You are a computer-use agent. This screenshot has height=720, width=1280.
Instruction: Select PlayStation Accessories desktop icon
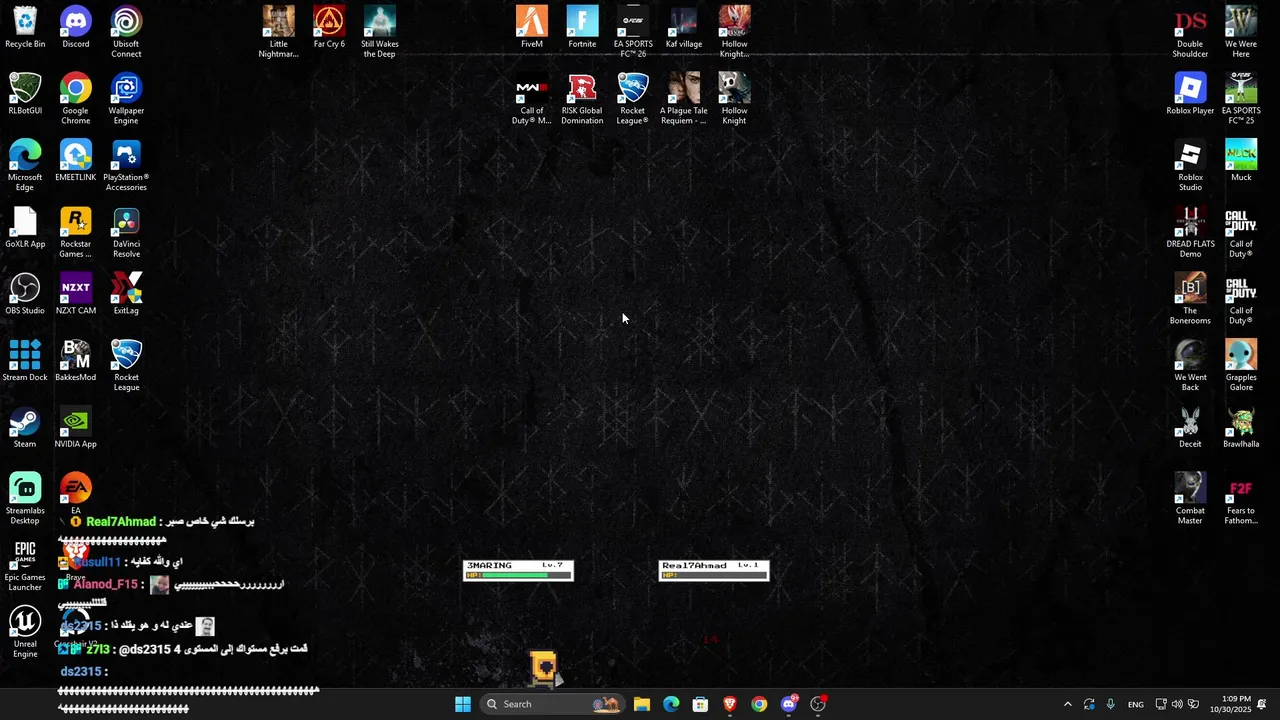[126, 166]
